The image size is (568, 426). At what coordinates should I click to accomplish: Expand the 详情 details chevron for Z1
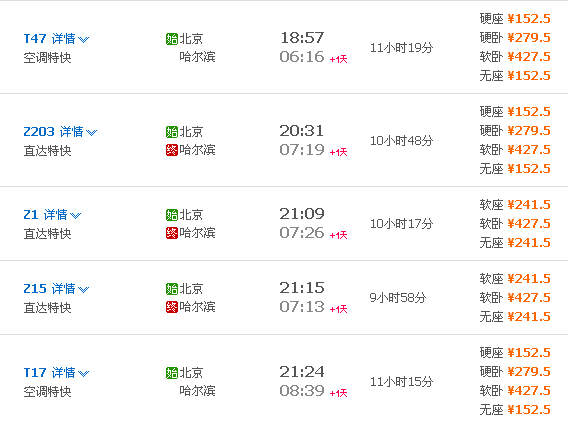point(76,216)
